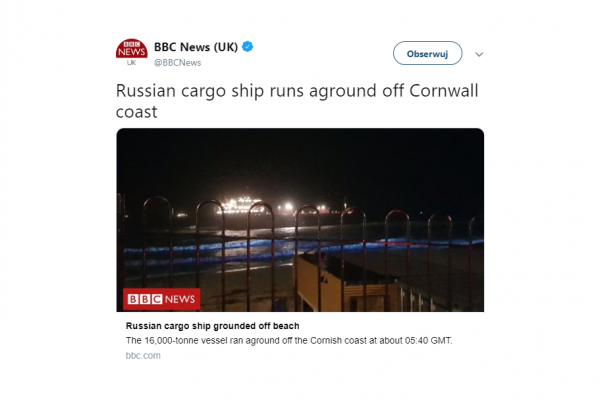The height and width of the screenshot is (400, 600).
Task: Click the tweet headline about the Russian cargo ship
Action: click(x=297, y=101)
